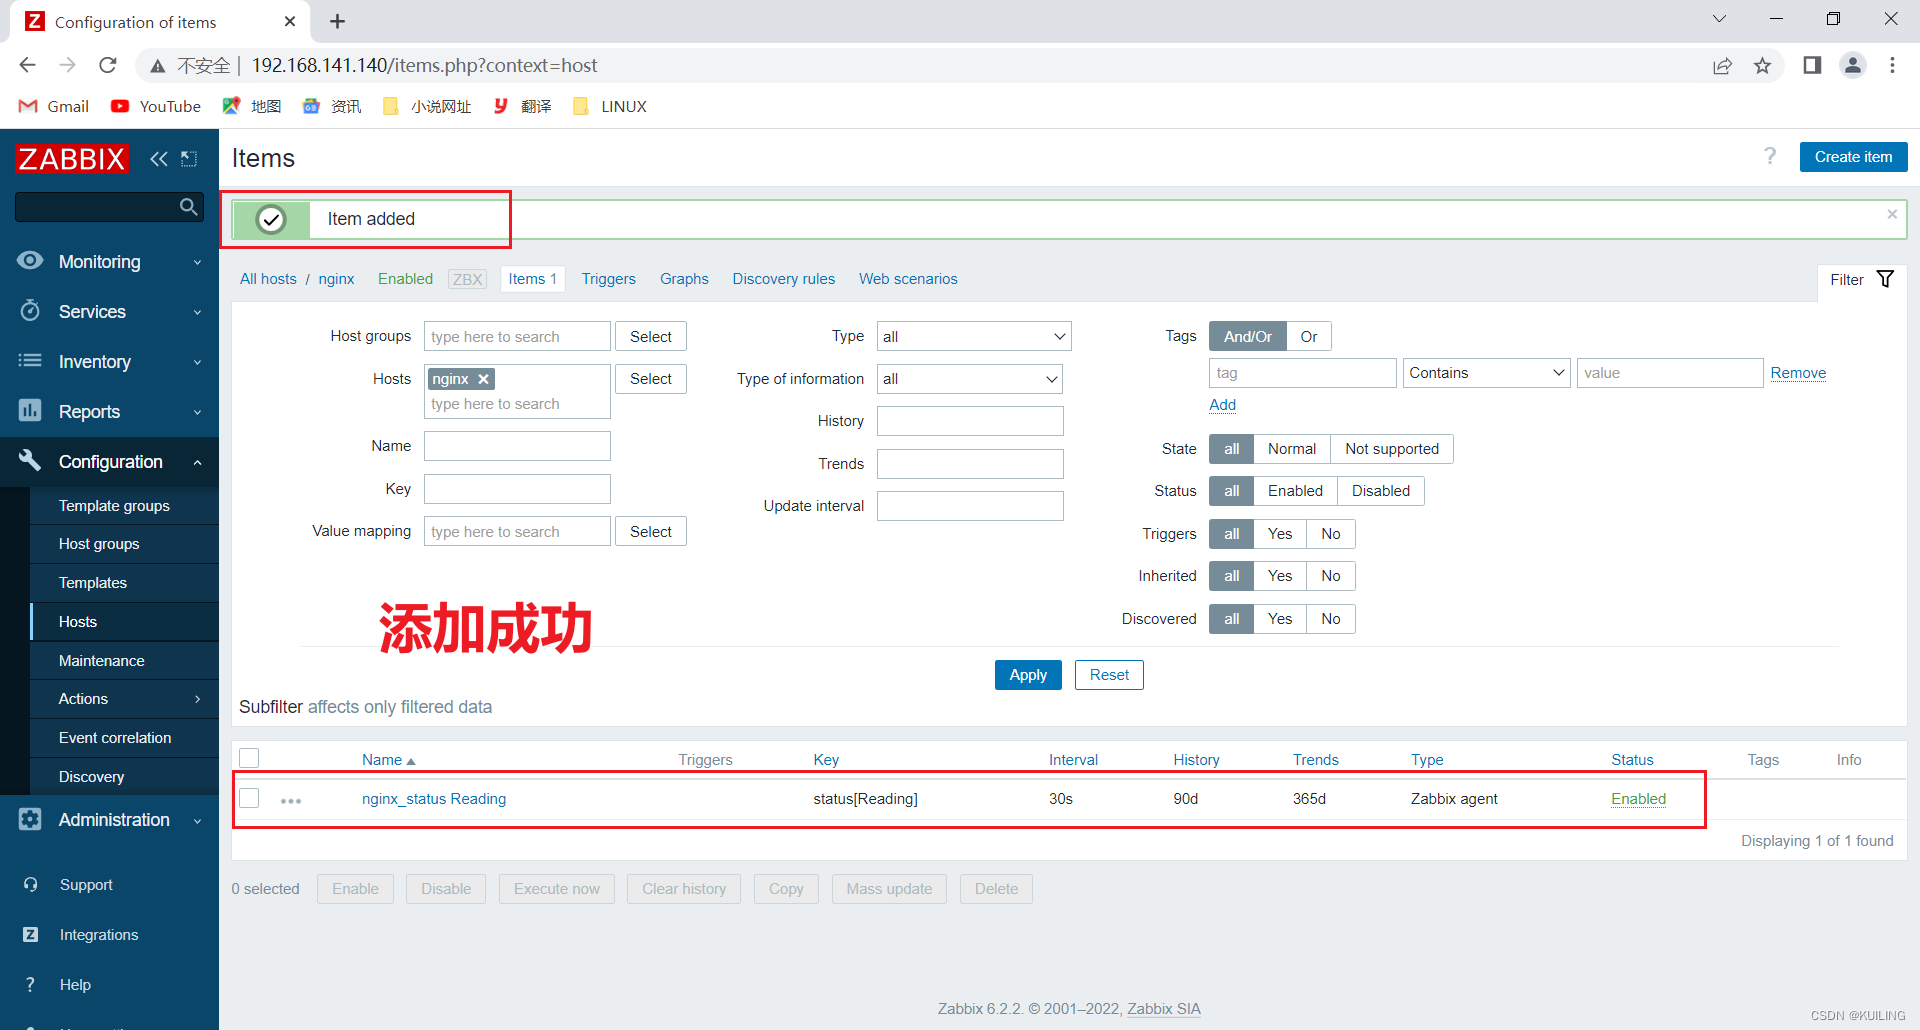Click Configuration wrench icon

(30, 461)
